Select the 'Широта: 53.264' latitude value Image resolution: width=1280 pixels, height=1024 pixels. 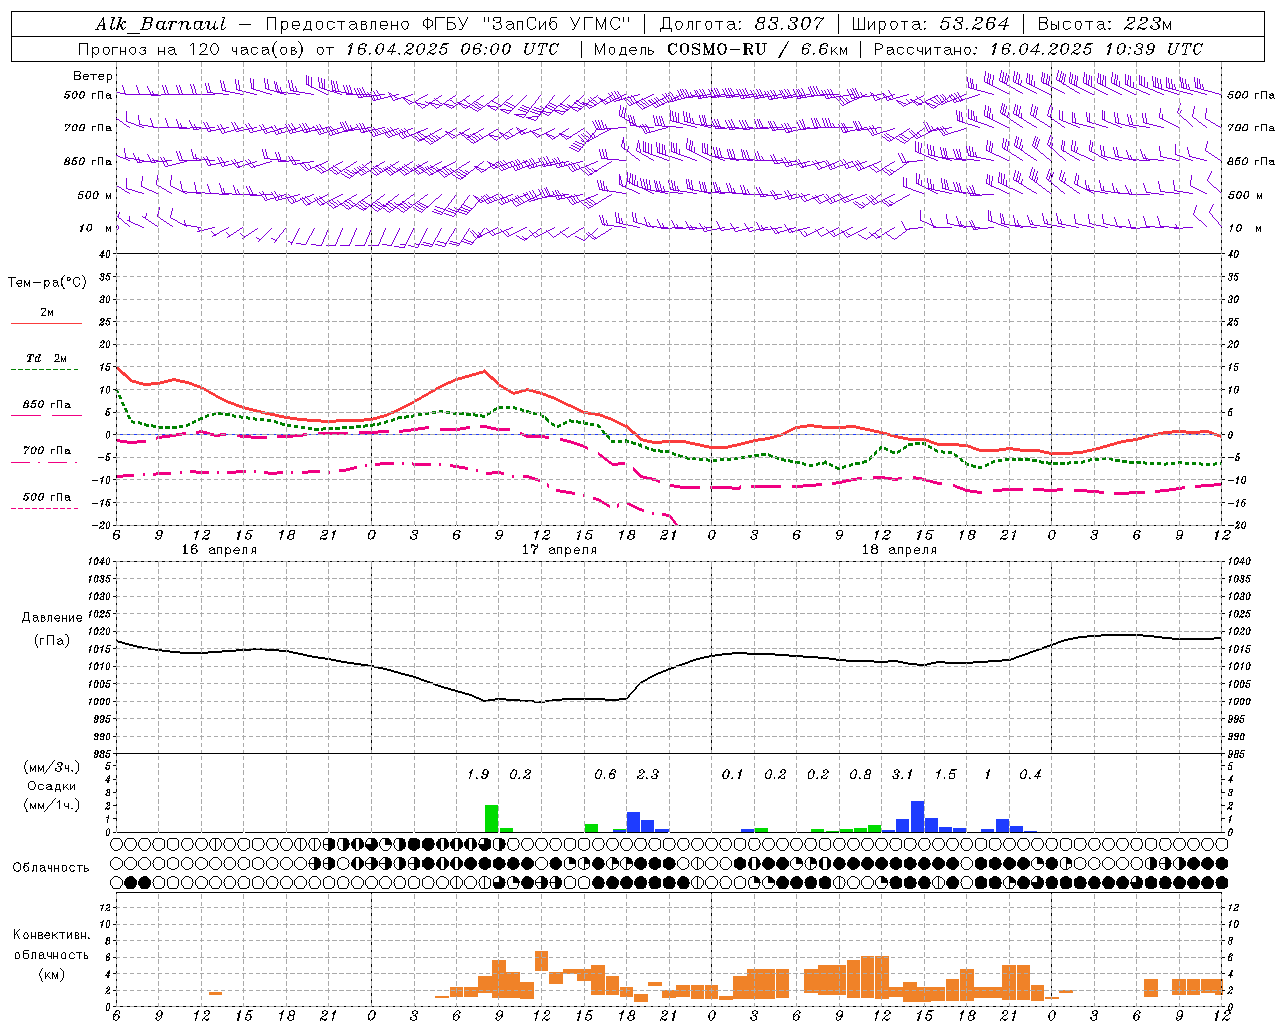931,24
